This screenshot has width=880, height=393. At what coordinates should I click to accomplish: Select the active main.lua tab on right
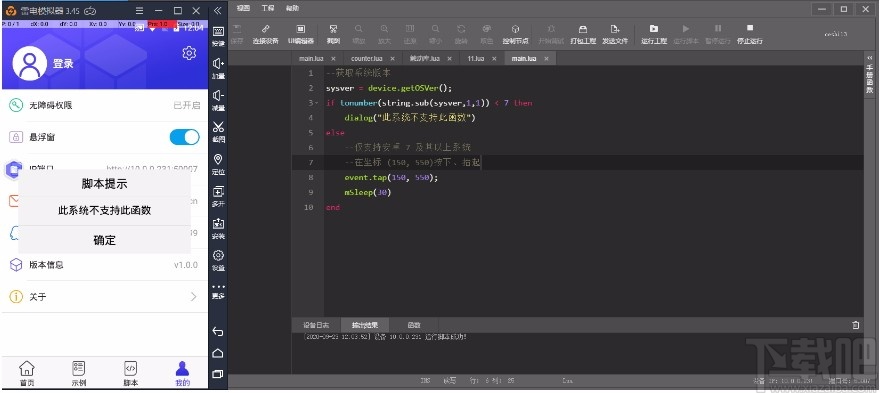(x=524, y=58)
